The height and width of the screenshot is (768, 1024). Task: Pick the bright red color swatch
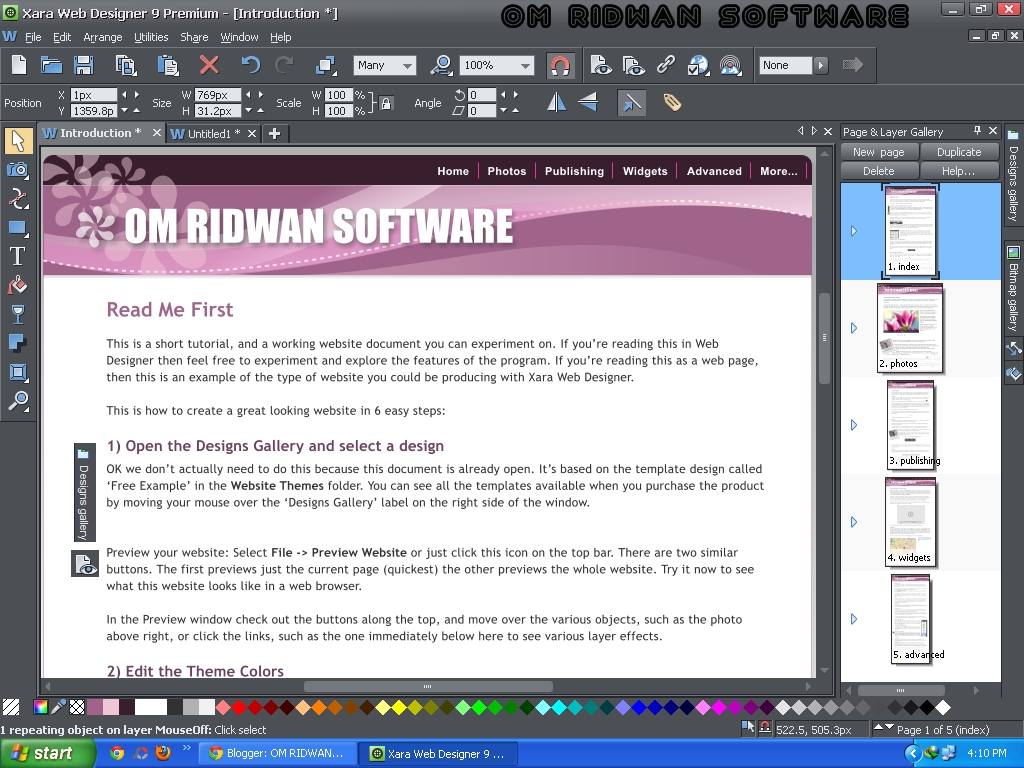click(239, 707)
